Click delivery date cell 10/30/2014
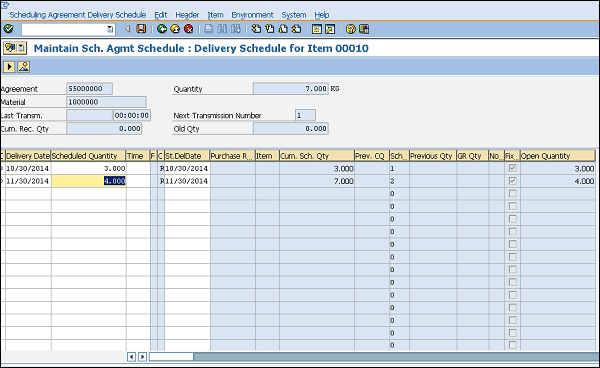Screen dimensions: 600x368 [28, 168]
